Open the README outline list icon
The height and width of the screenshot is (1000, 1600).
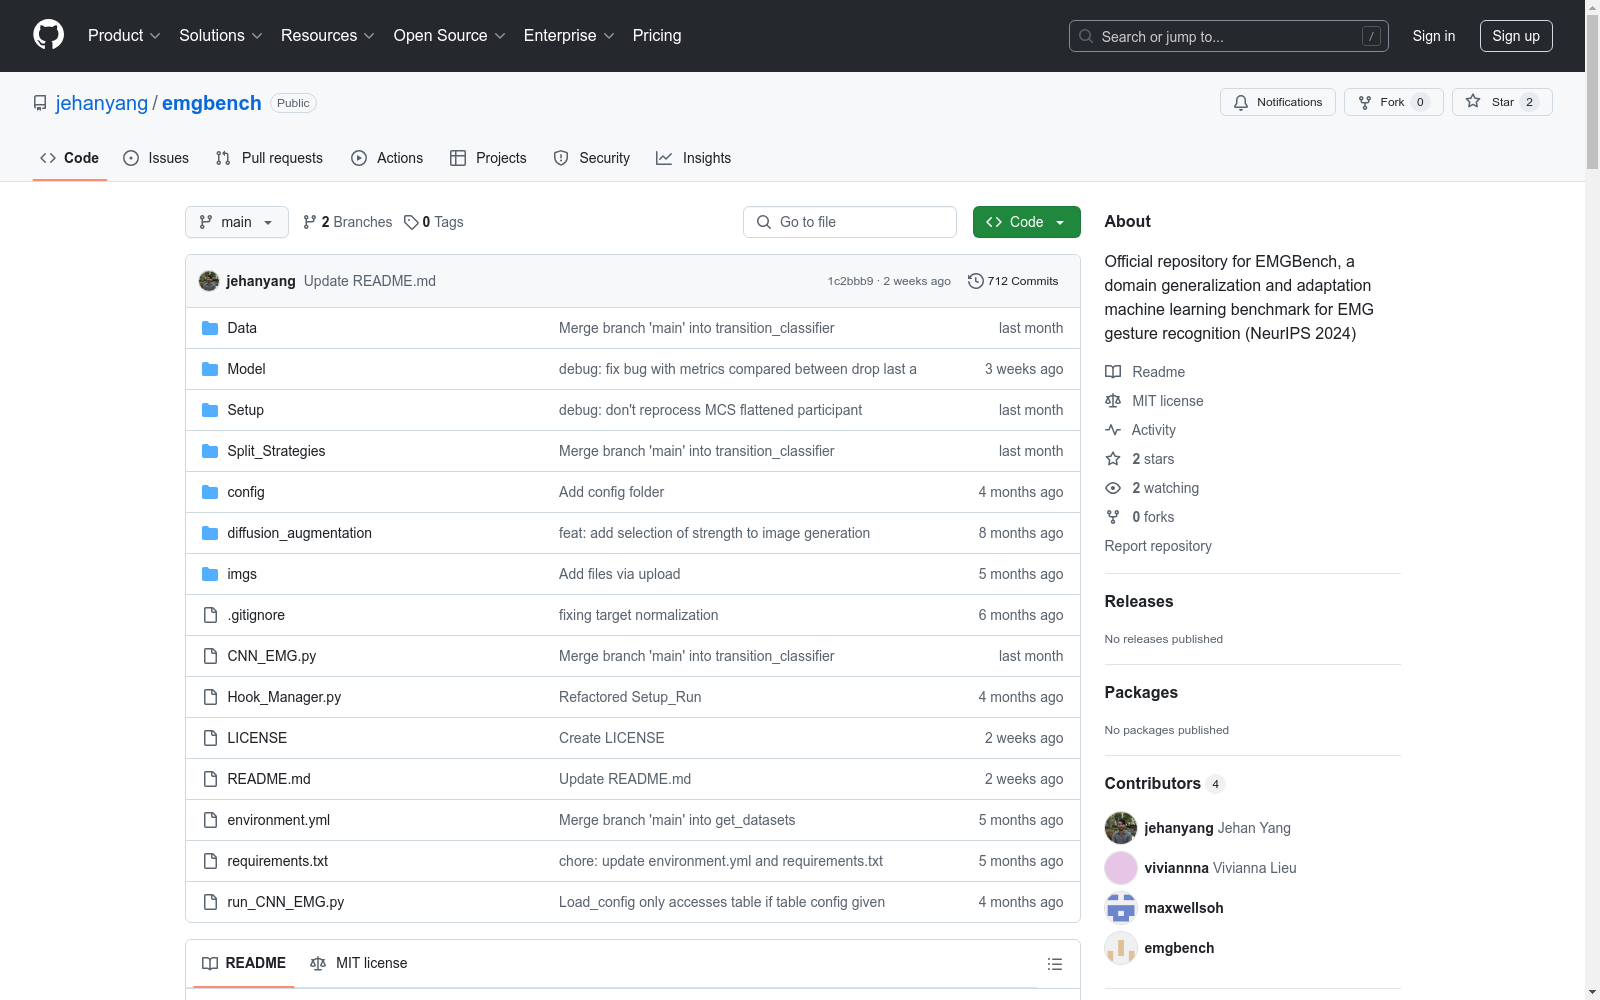1055,964
